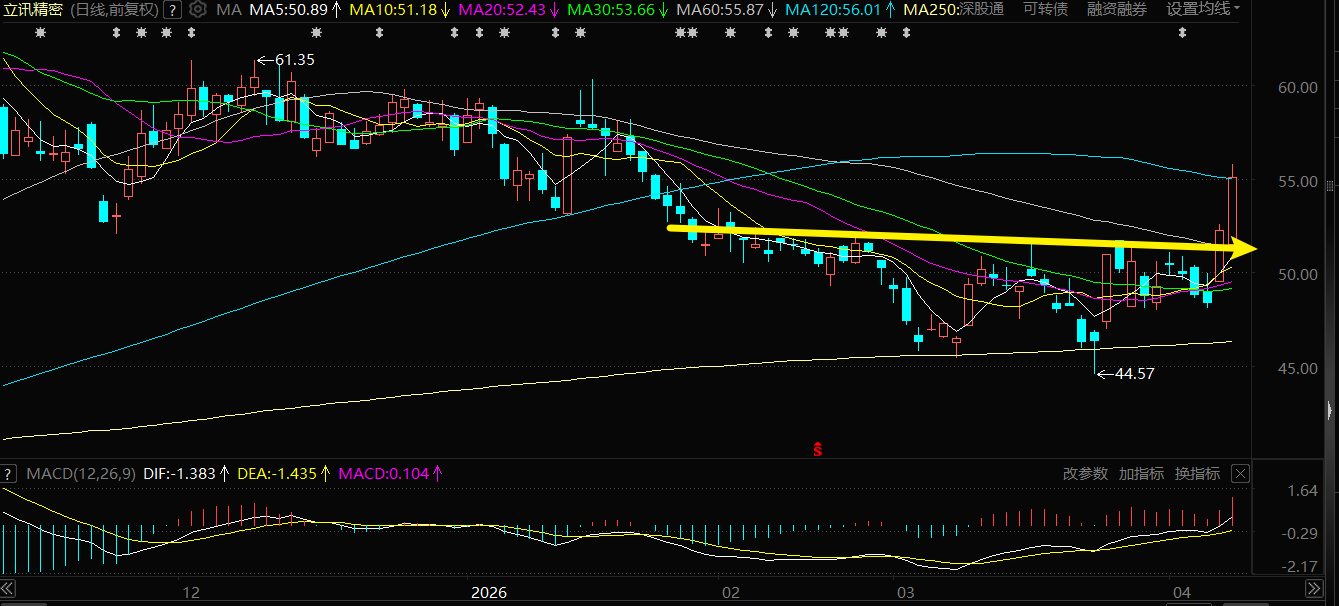Click the 45.00 price axis label
The image size is (1339, 606).
1298,368
